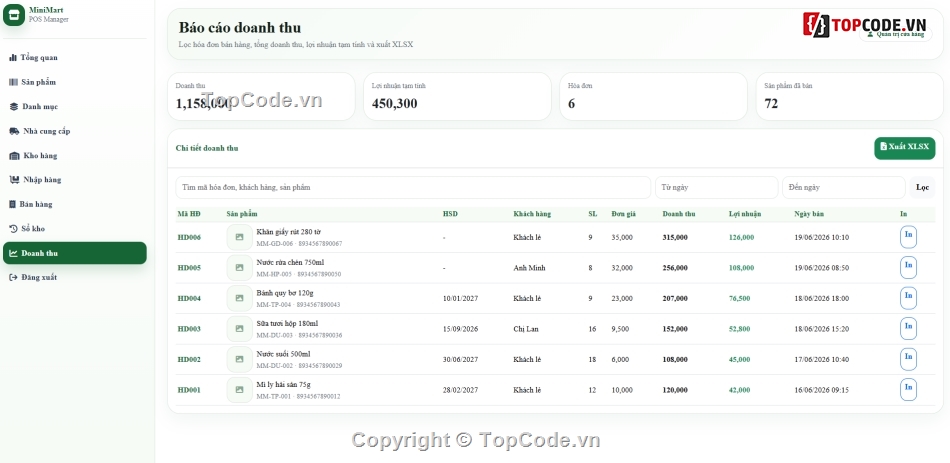Click the MiniMart store logo icon
Image resolution: width=950 pixels, height=463 pixels.
tap(14, 15)
